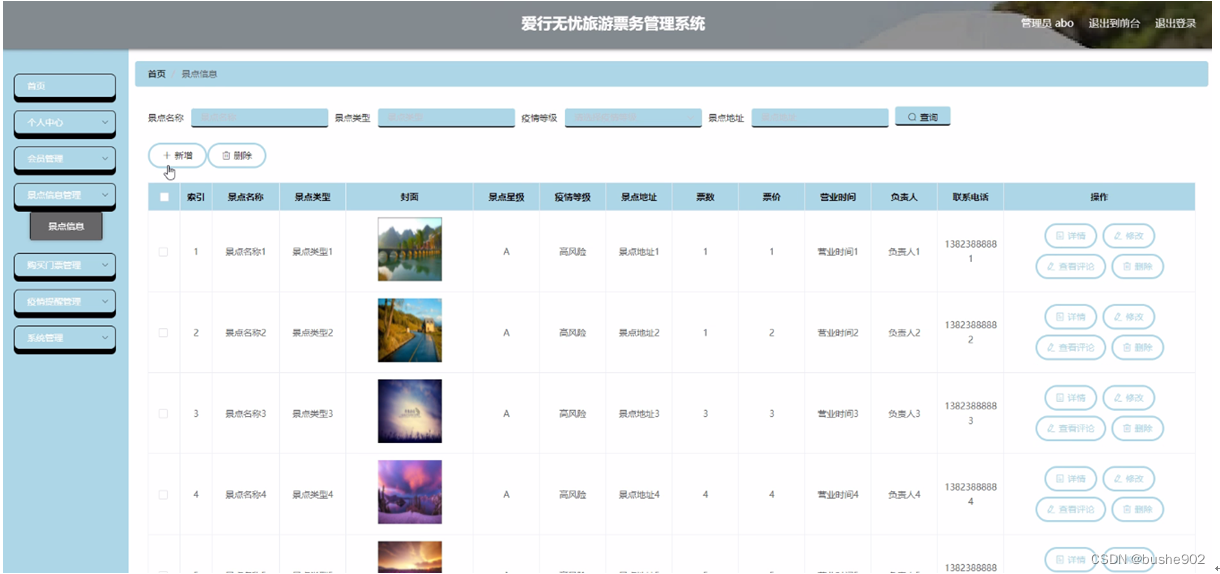Click the page title 爱行无忧旅游票务管理系统
Viewport: 1220px width, 574px height.
pyautogui.click(x=613, y=23)
